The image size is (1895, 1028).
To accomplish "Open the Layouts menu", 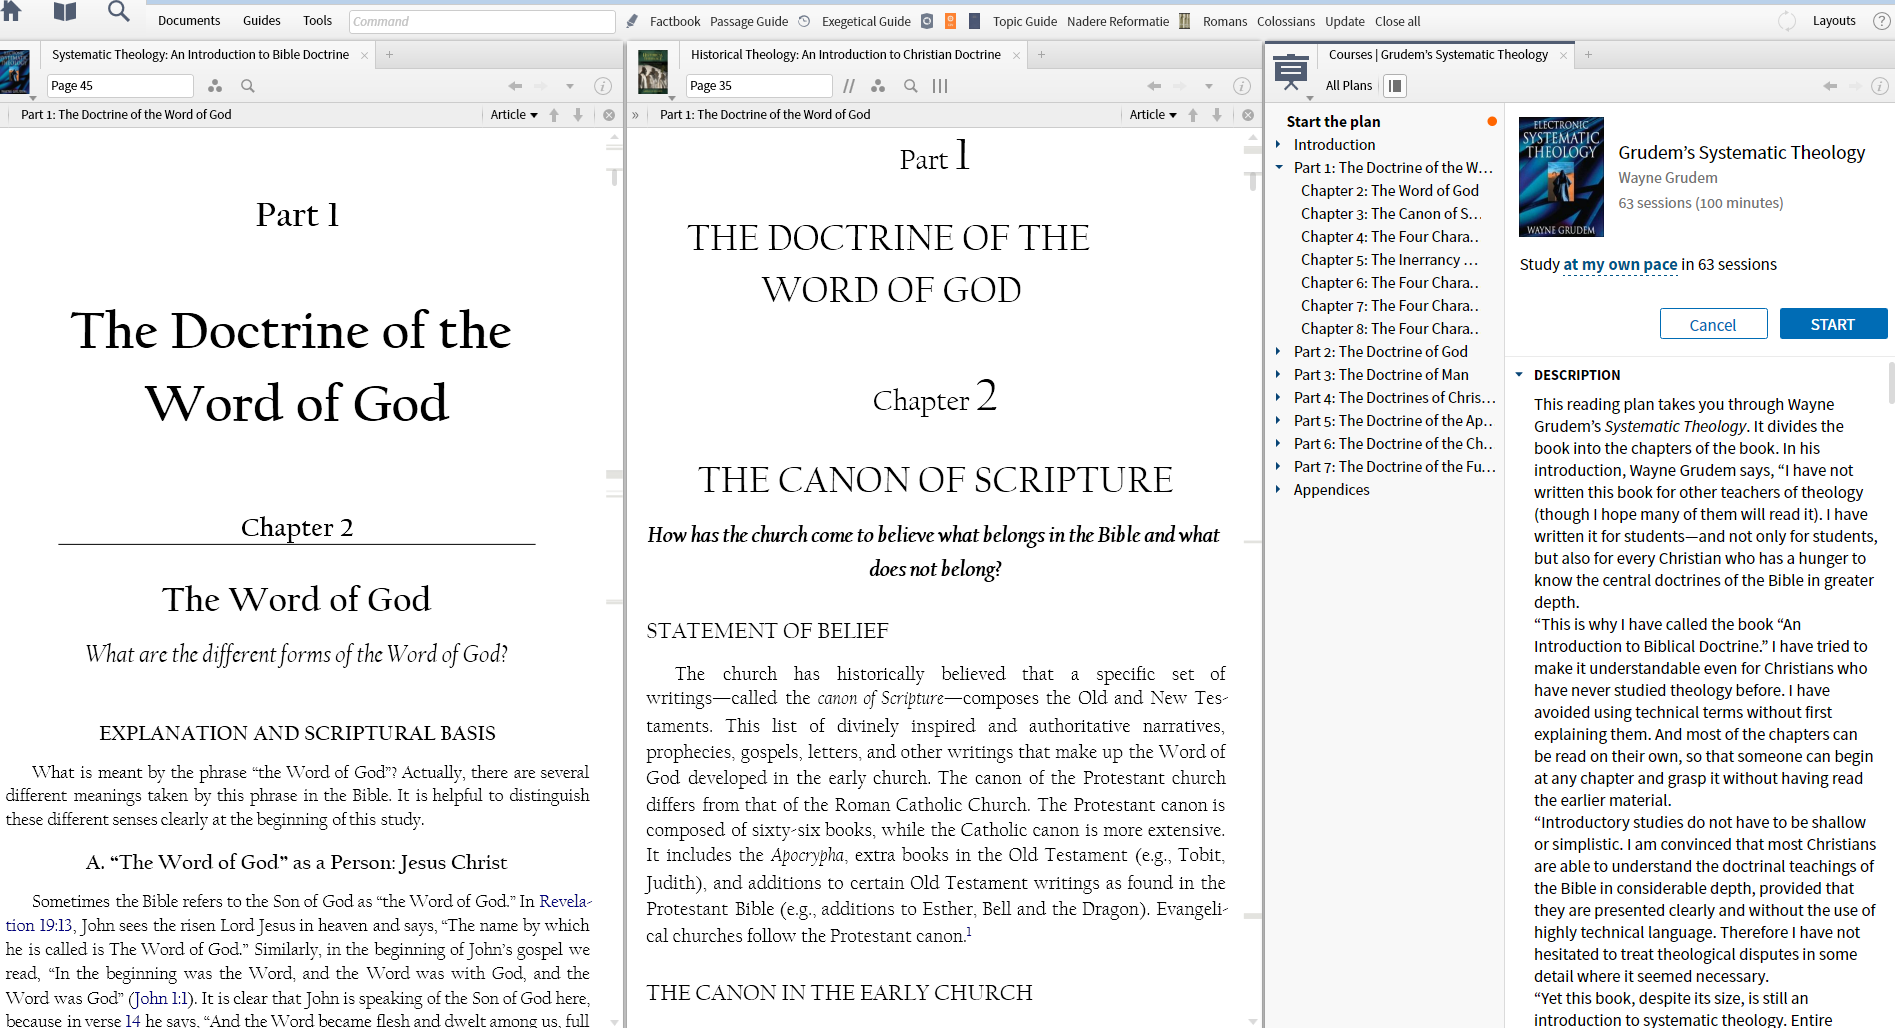I will [1834, 21].
